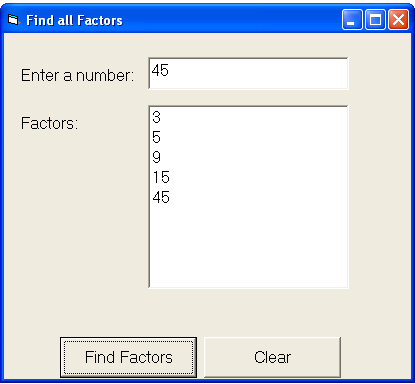Screen dimensions: 415x384
Task: Choose factor 9 in the Factors list
Action: pyautogui.click(x=248, y=157)
